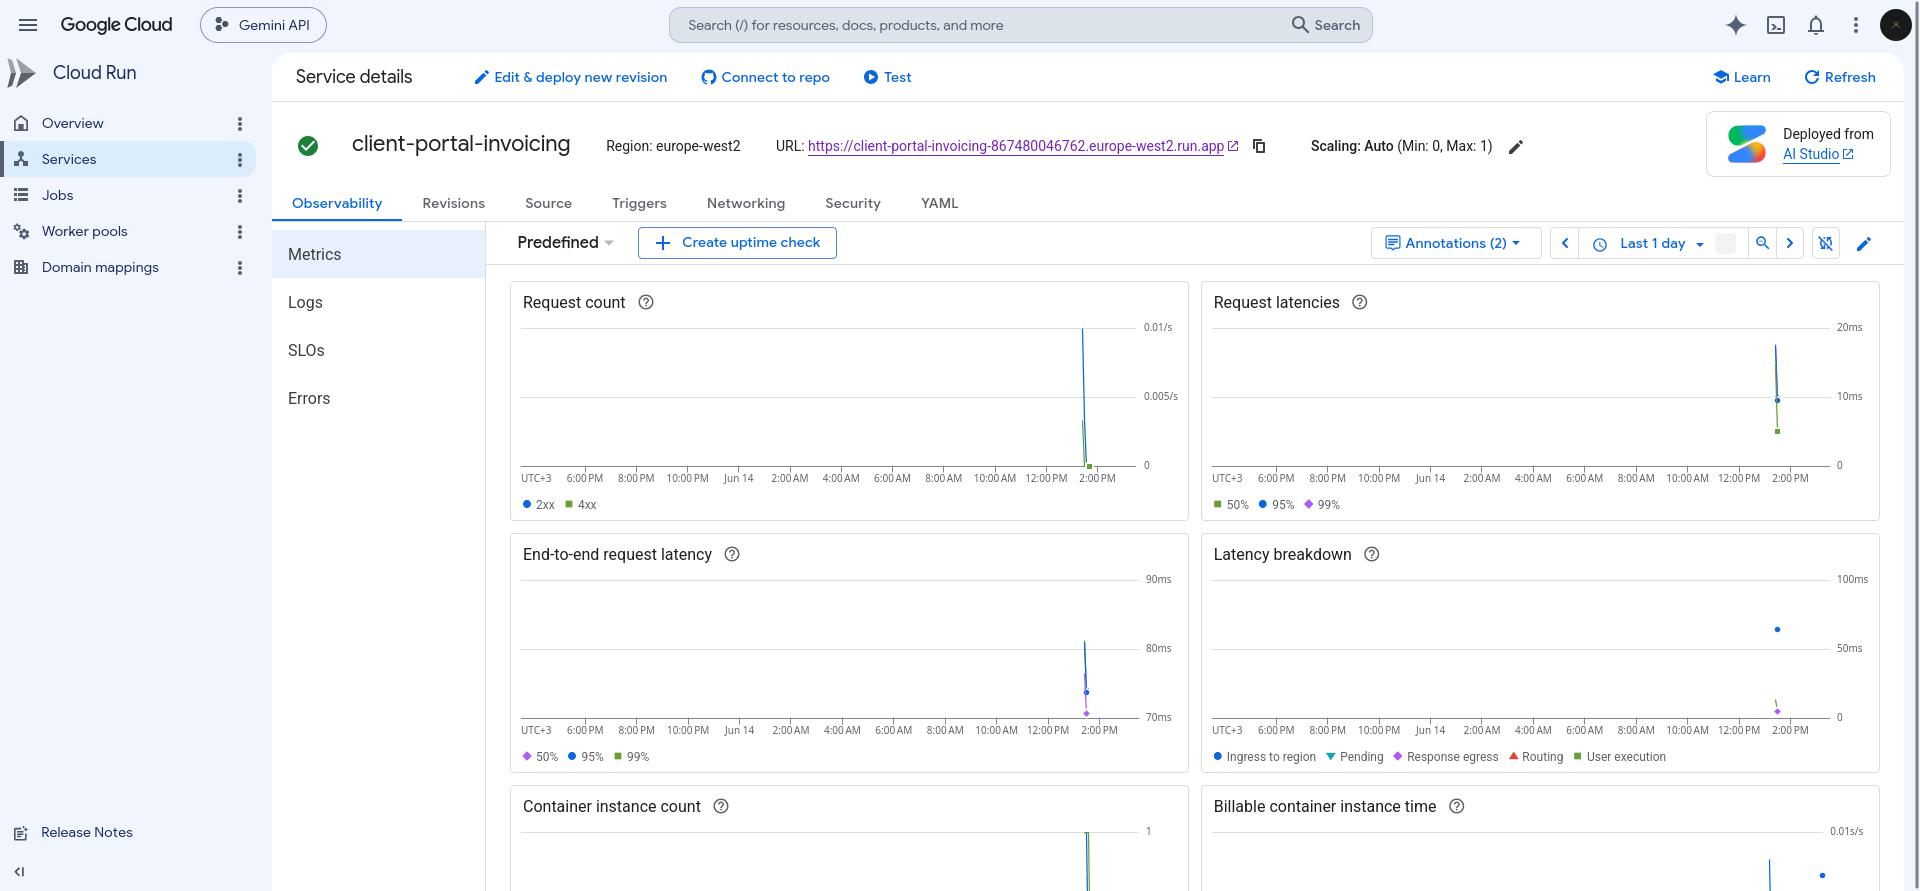
Task: Collapse the left navigation panel
Action: coord(19,872)
